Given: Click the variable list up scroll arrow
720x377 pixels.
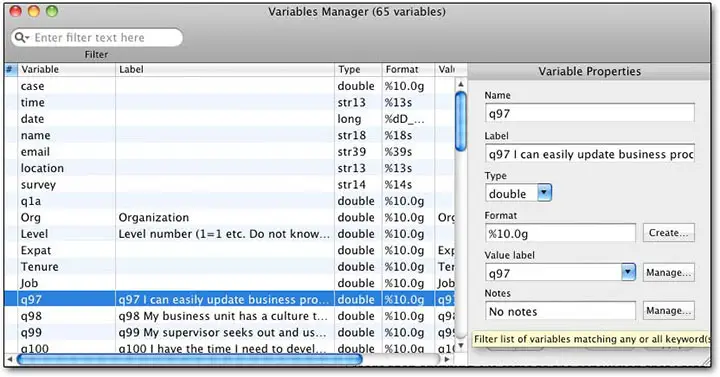Looking at the screenshot, I should [461, 84].
